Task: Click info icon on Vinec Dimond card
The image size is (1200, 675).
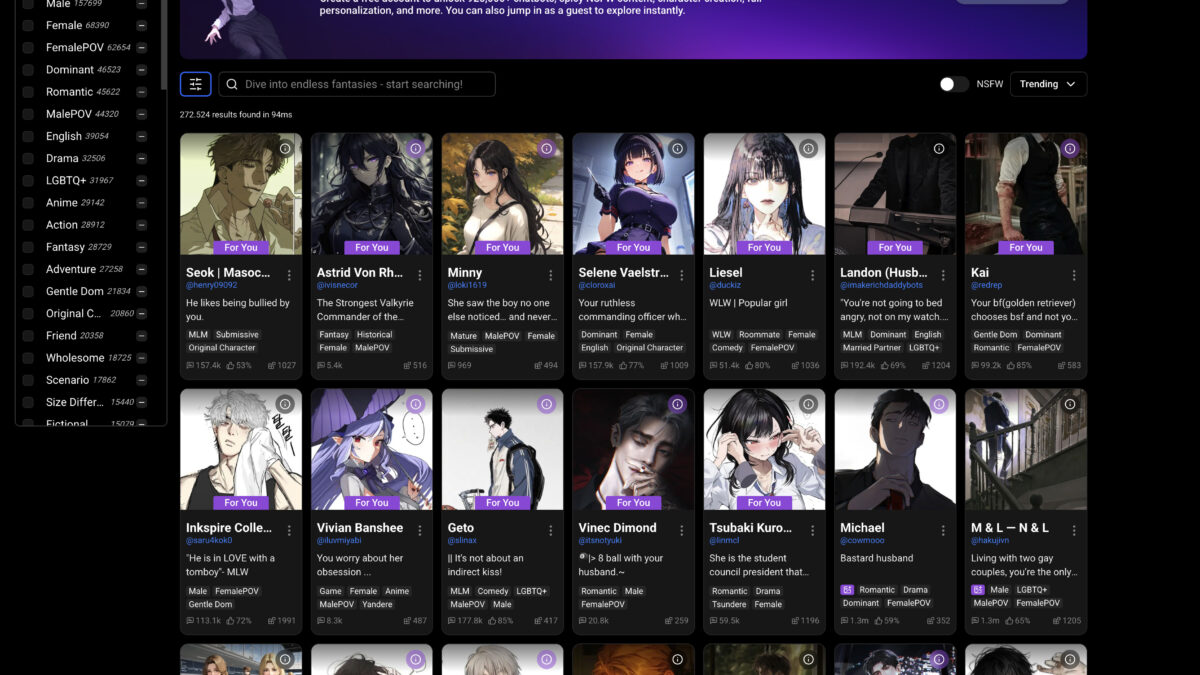Action: 677,405
